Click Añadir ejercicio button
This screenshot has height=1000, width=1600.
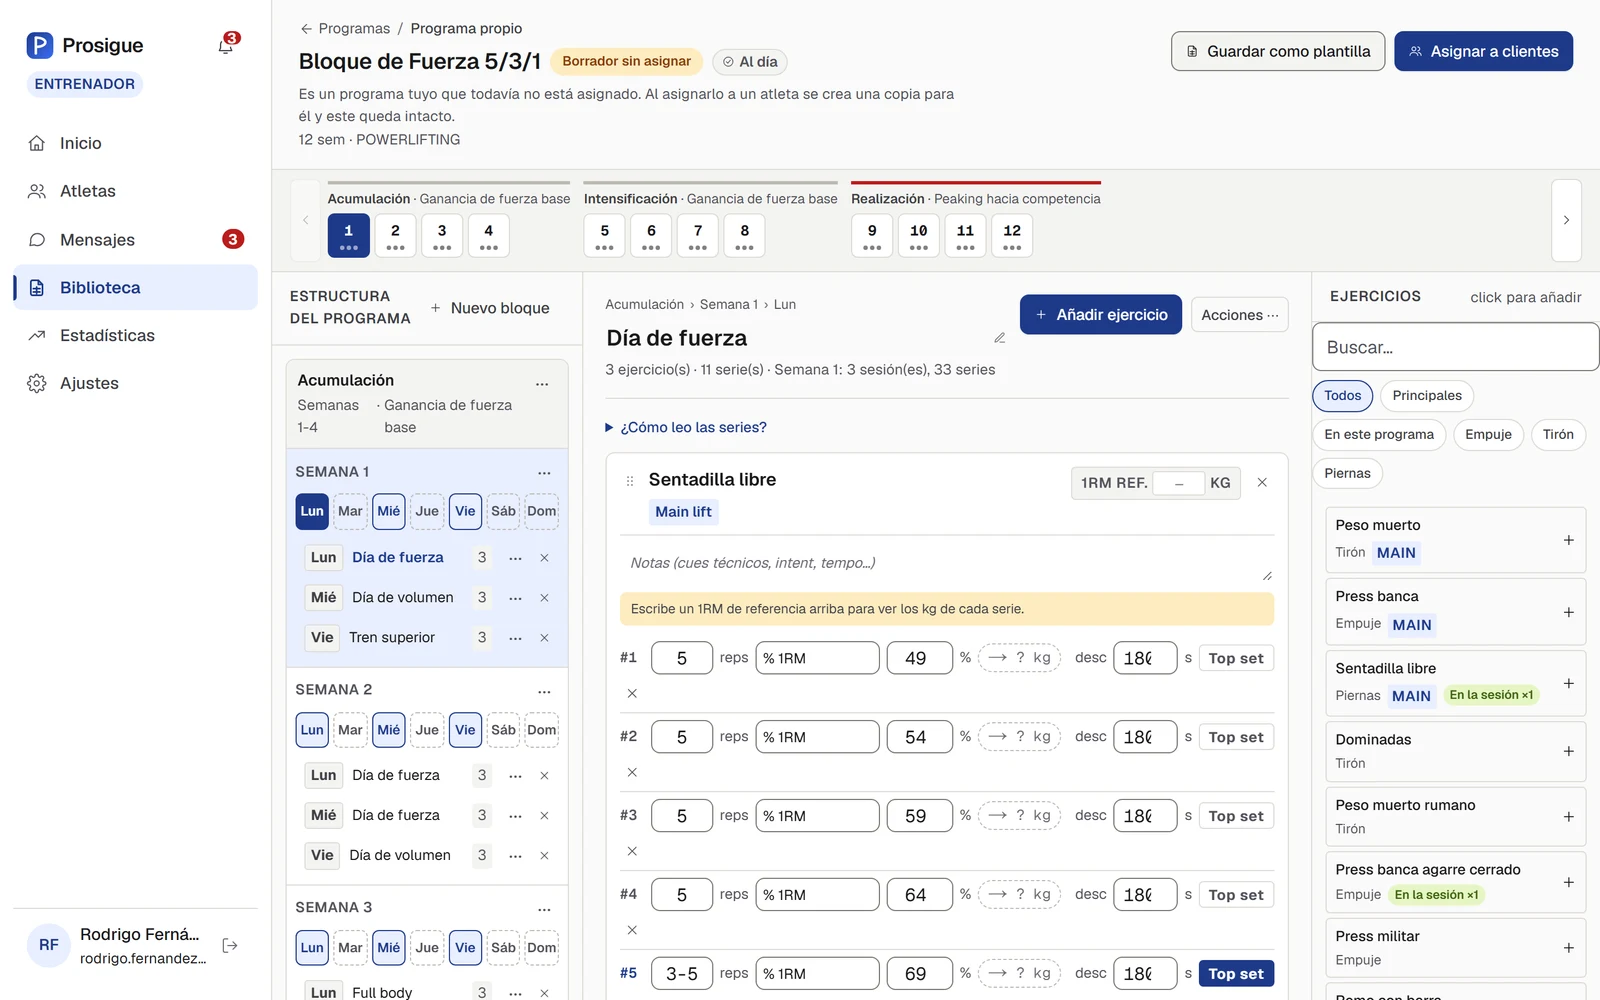pos(1101,315)
